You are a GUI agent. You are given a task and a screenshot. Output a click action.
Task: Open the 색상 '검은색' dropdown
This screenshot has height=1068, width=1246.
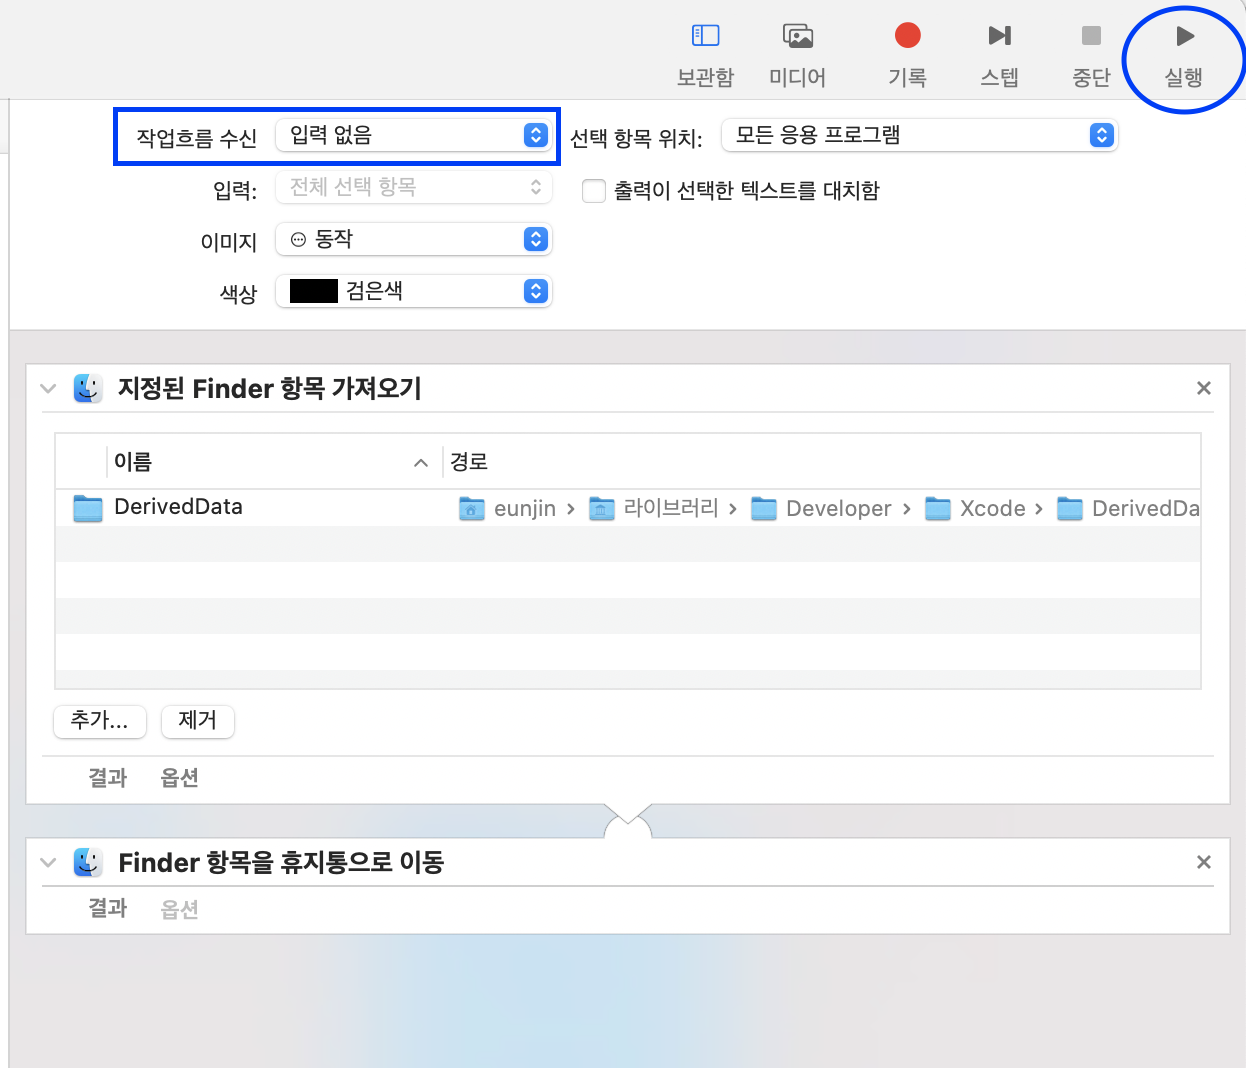coord(413,291)
